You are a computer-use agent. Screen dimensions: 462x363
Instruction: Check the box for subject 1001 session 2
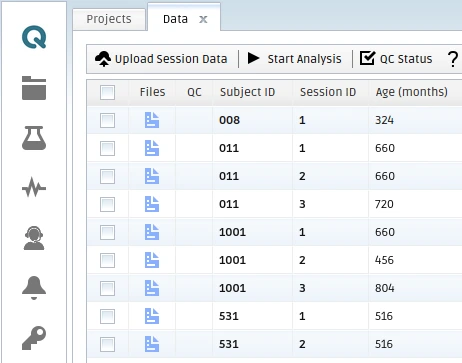pos(107,260)
